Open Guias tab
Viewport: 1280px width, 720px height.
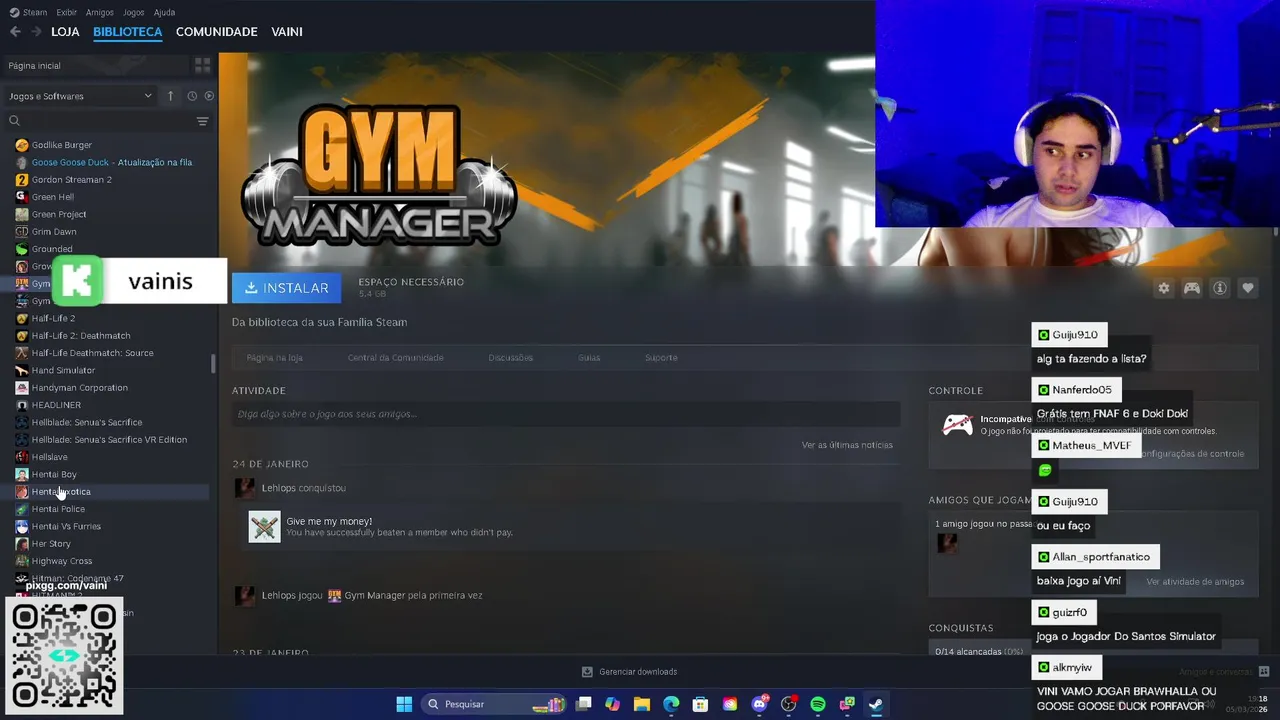click(x=589, y=357)
